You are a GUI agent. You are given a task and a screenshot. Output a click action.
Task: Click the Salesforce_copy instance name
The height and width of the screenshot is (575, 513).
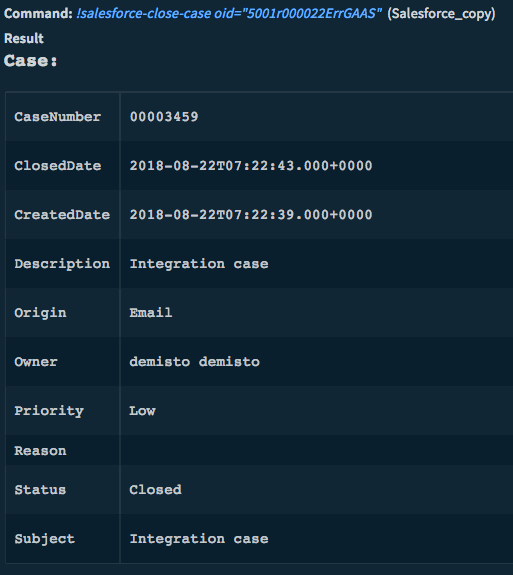click(441, 14)
